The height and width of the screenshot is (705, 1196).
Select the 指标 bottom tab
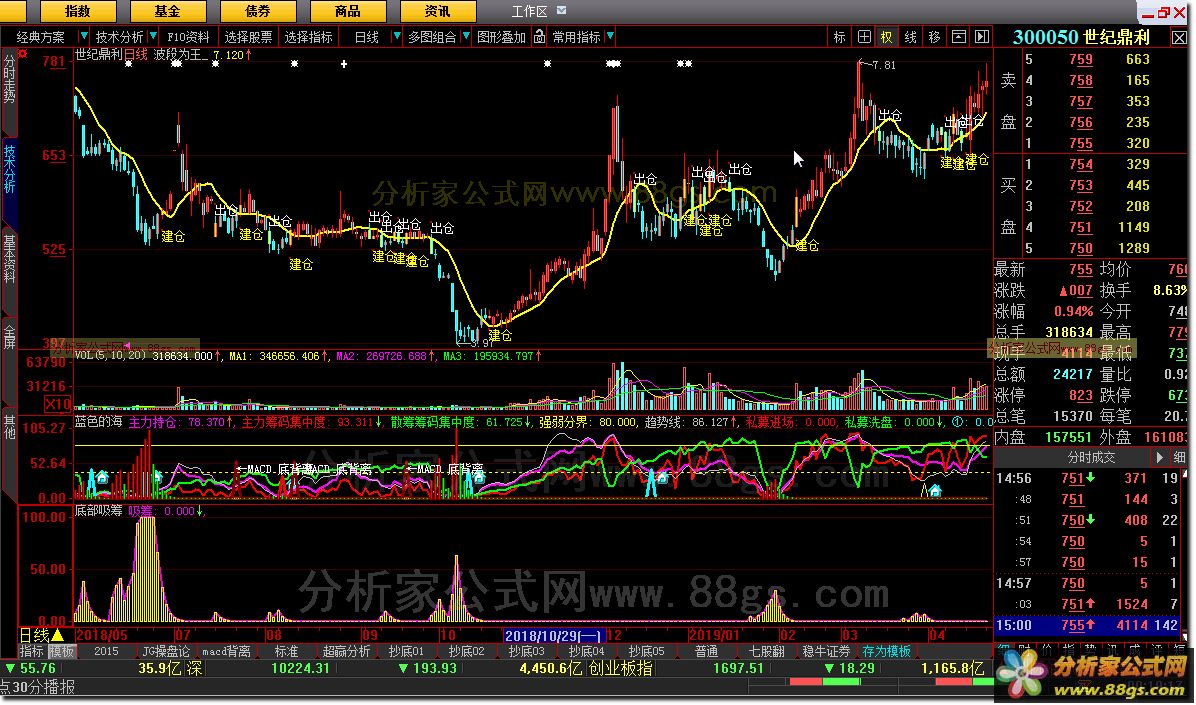[31, 652]
